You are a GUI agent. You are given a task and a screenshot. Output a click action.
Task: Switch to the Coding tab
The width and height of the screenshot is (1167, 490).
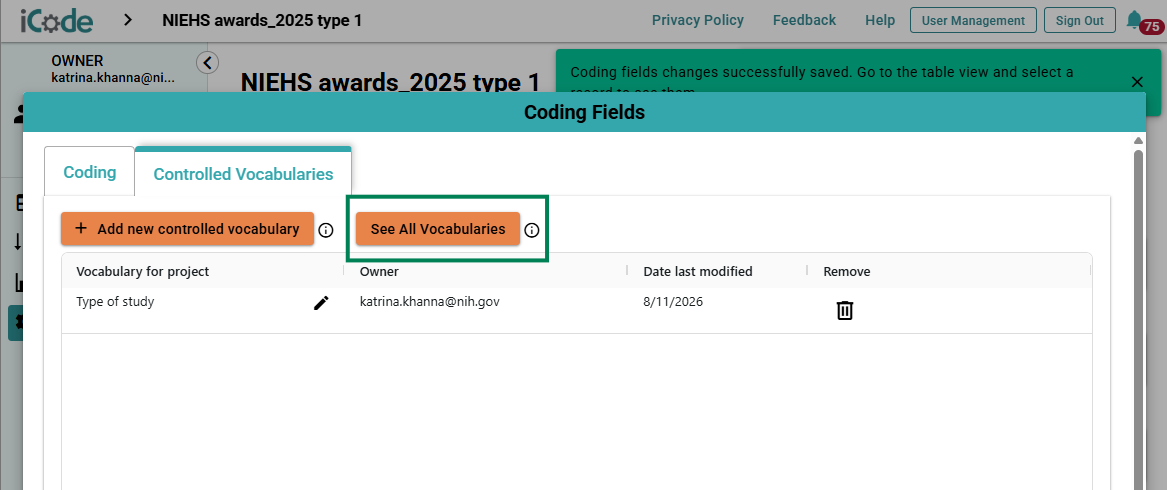coord(89,173)
